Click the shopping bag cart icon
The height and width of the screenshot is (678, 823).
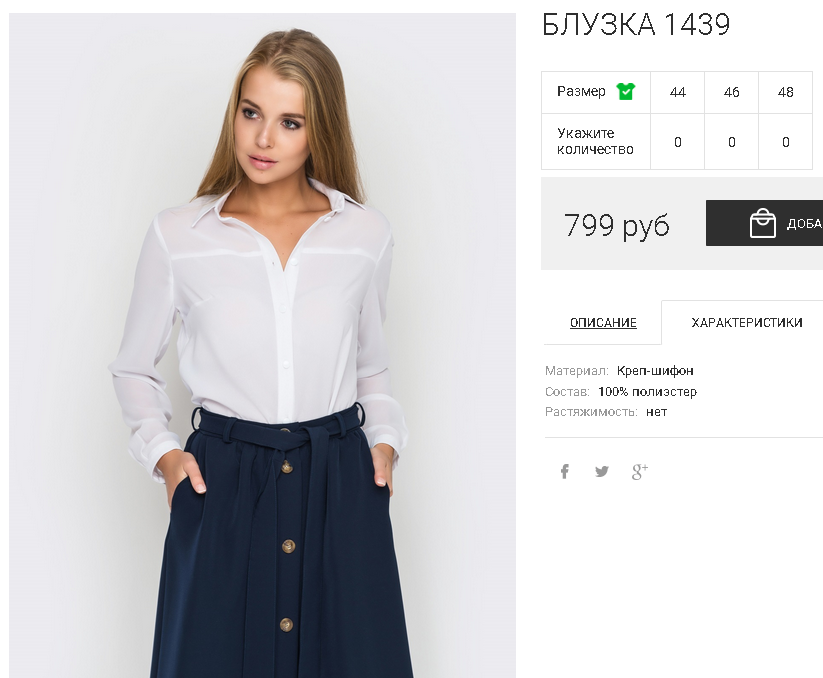pyautogui.click(x=762, y=223)
